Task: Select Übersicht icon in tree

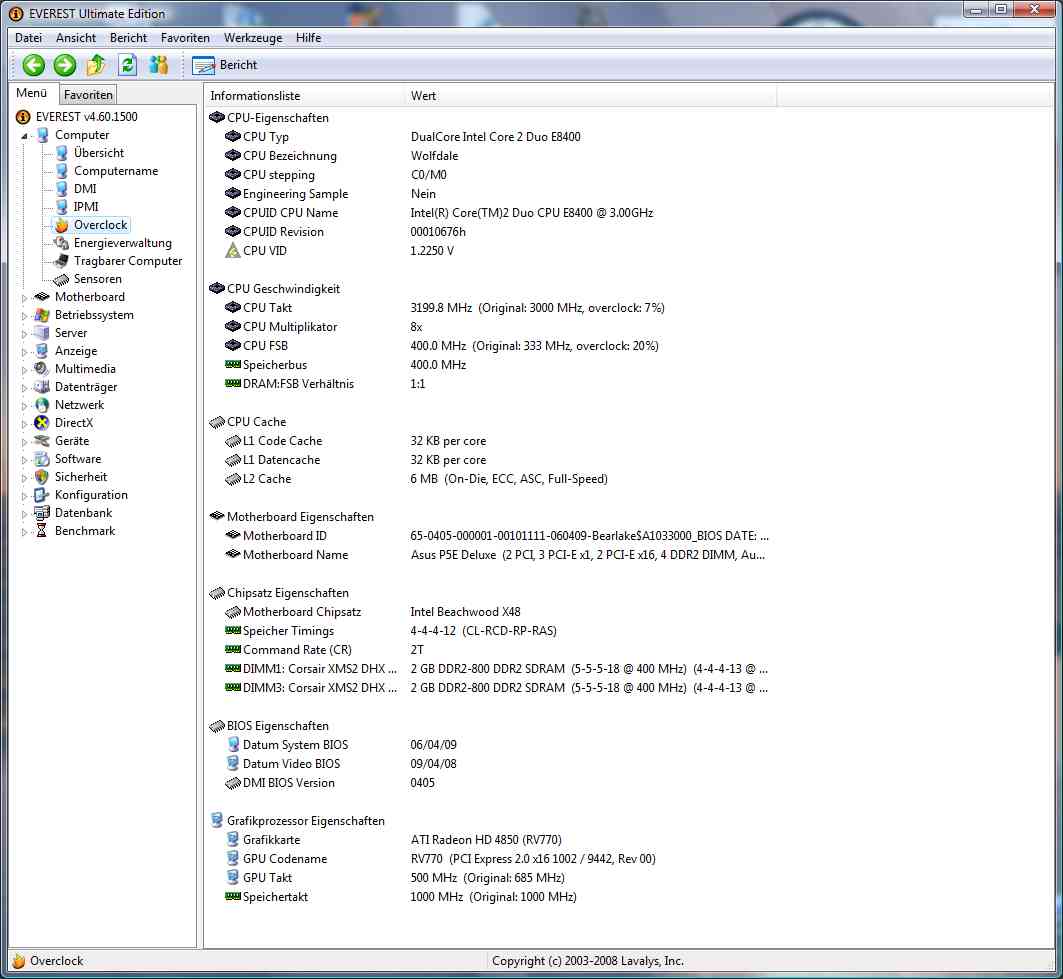Action: (x=62, y=153)
